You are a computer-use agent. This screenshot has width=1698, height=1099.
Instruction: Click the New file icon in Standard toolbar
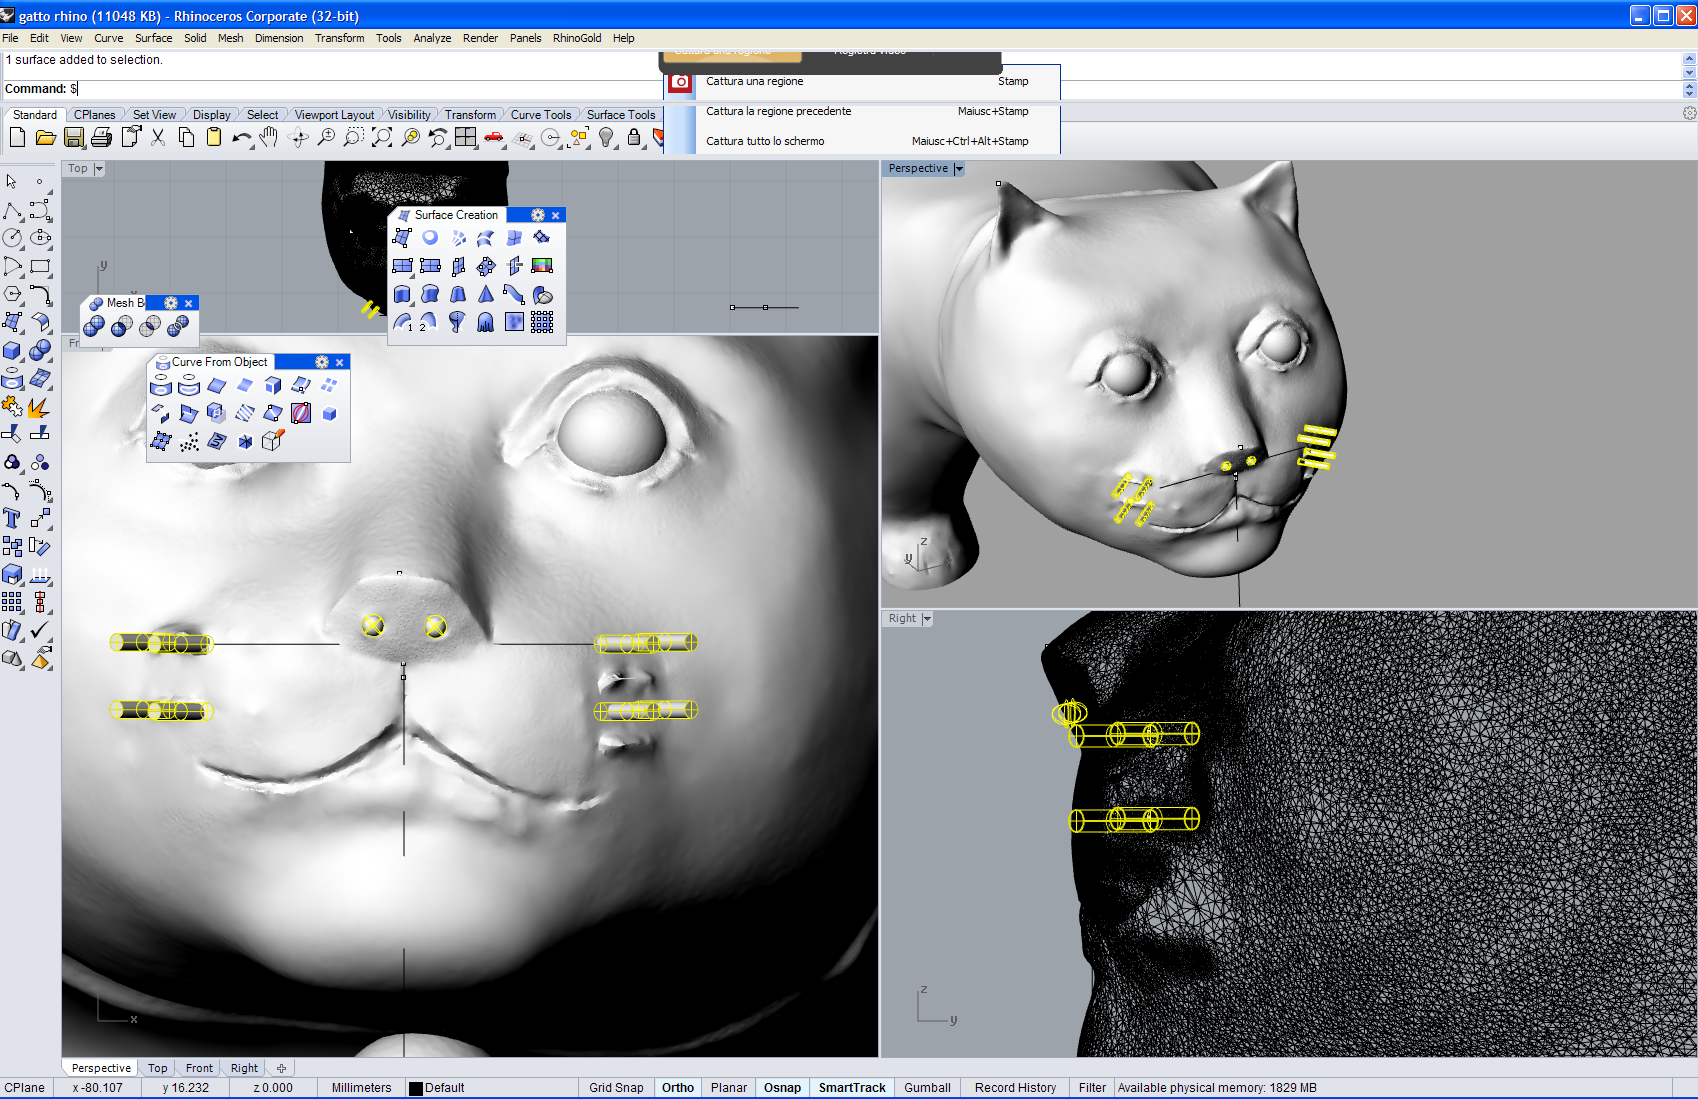pyautogui.click(x=17, y=138)
